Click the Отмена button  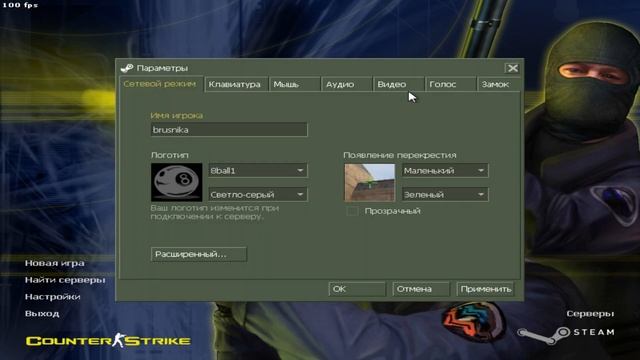421,289
